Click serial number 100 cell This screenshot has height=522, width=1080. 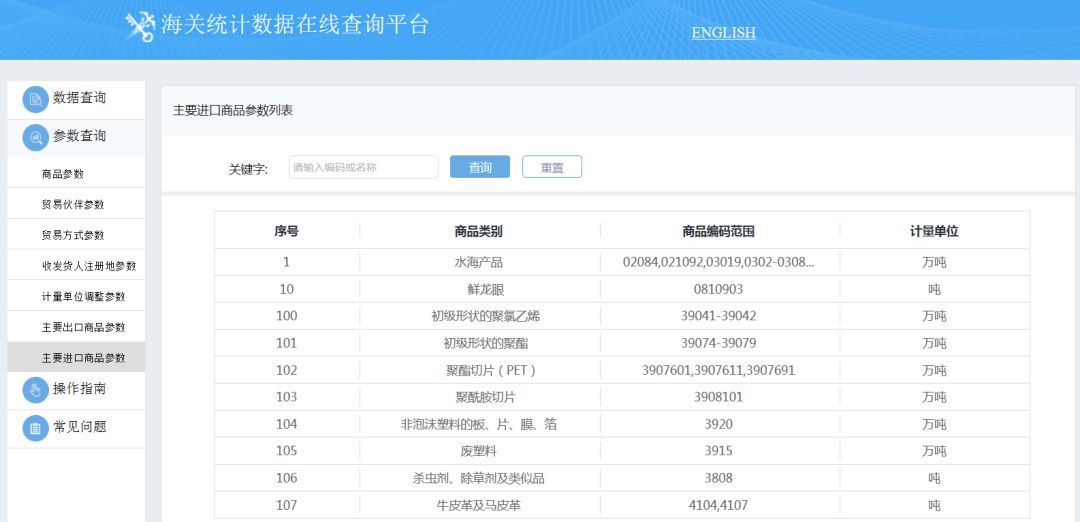pos(287,316)
